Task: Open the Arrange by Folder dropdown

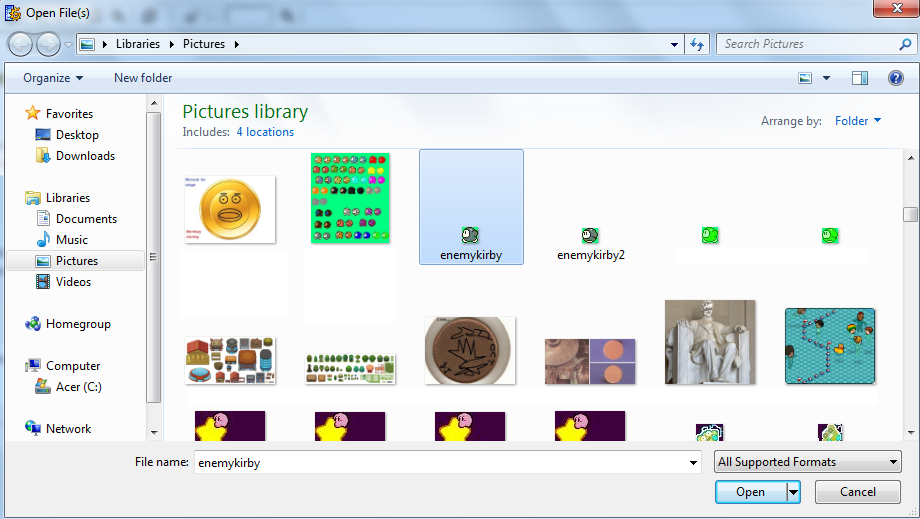Action: click(858, 121)
